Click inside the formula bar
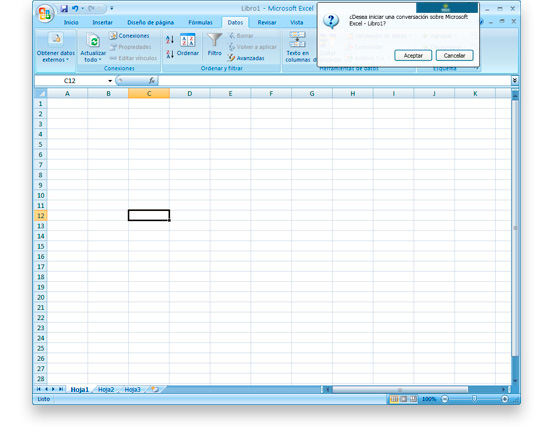Viewport: 557px width, 441px height. coord(334,81)
